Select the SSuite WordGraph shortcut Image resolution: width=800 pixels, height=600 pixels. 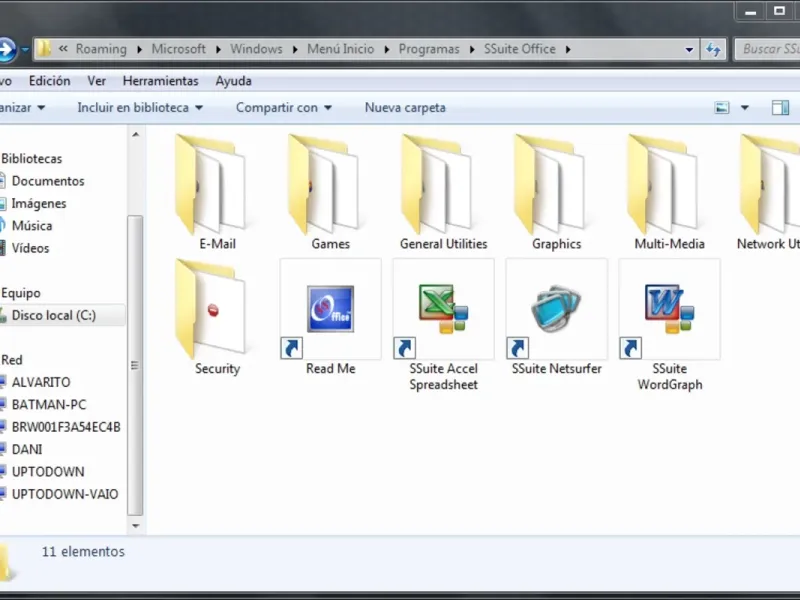tap(669, 324)
